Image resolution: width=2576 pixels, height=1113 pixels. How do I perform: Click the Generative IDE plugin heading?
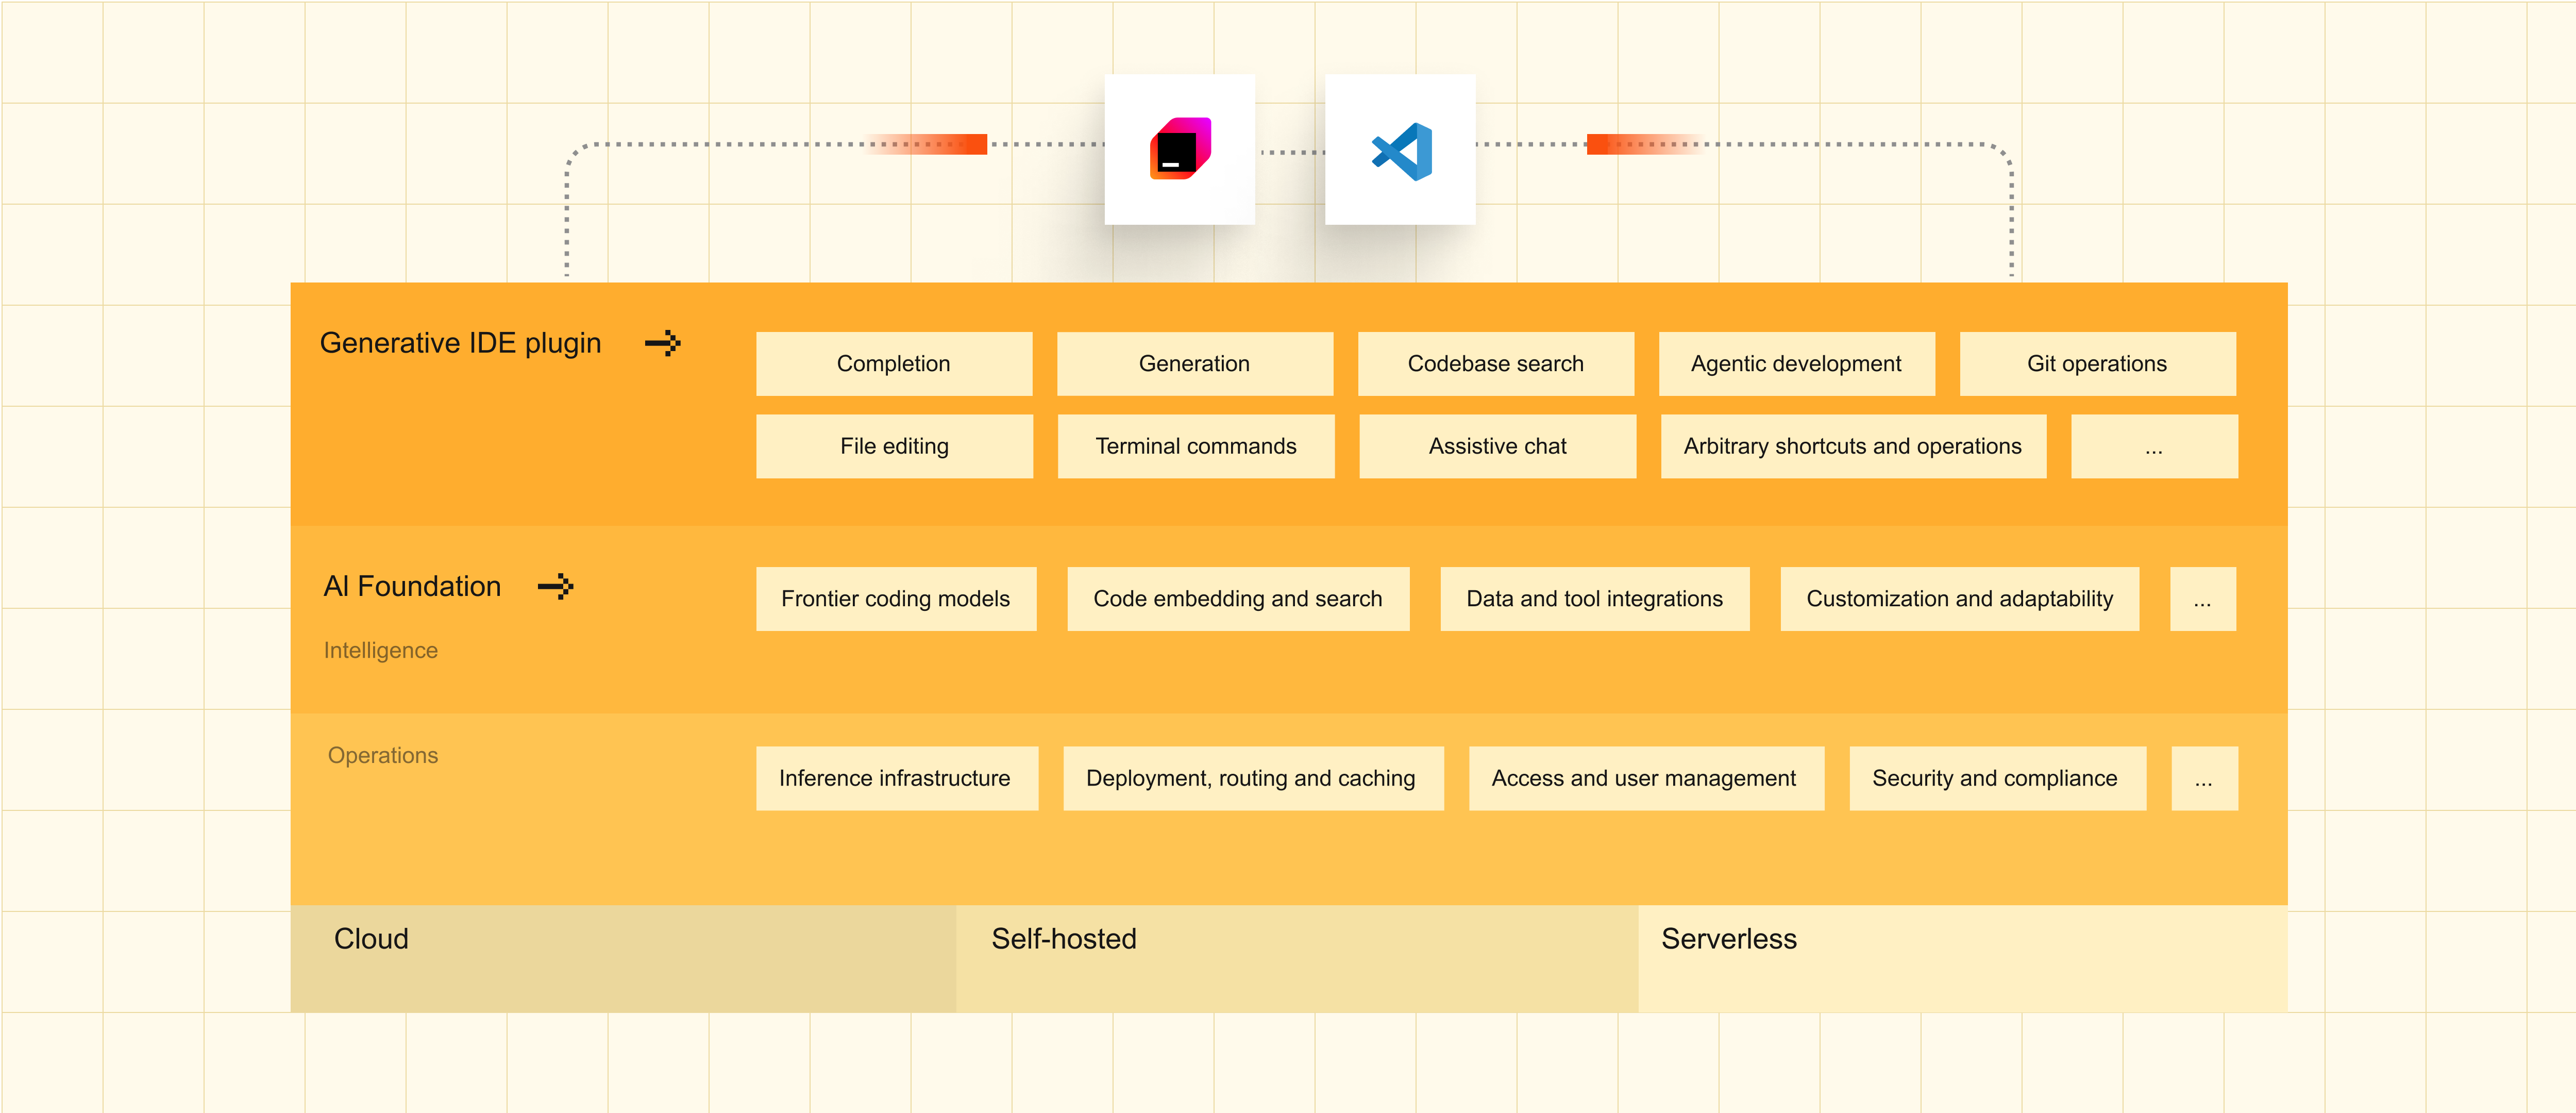461,344
